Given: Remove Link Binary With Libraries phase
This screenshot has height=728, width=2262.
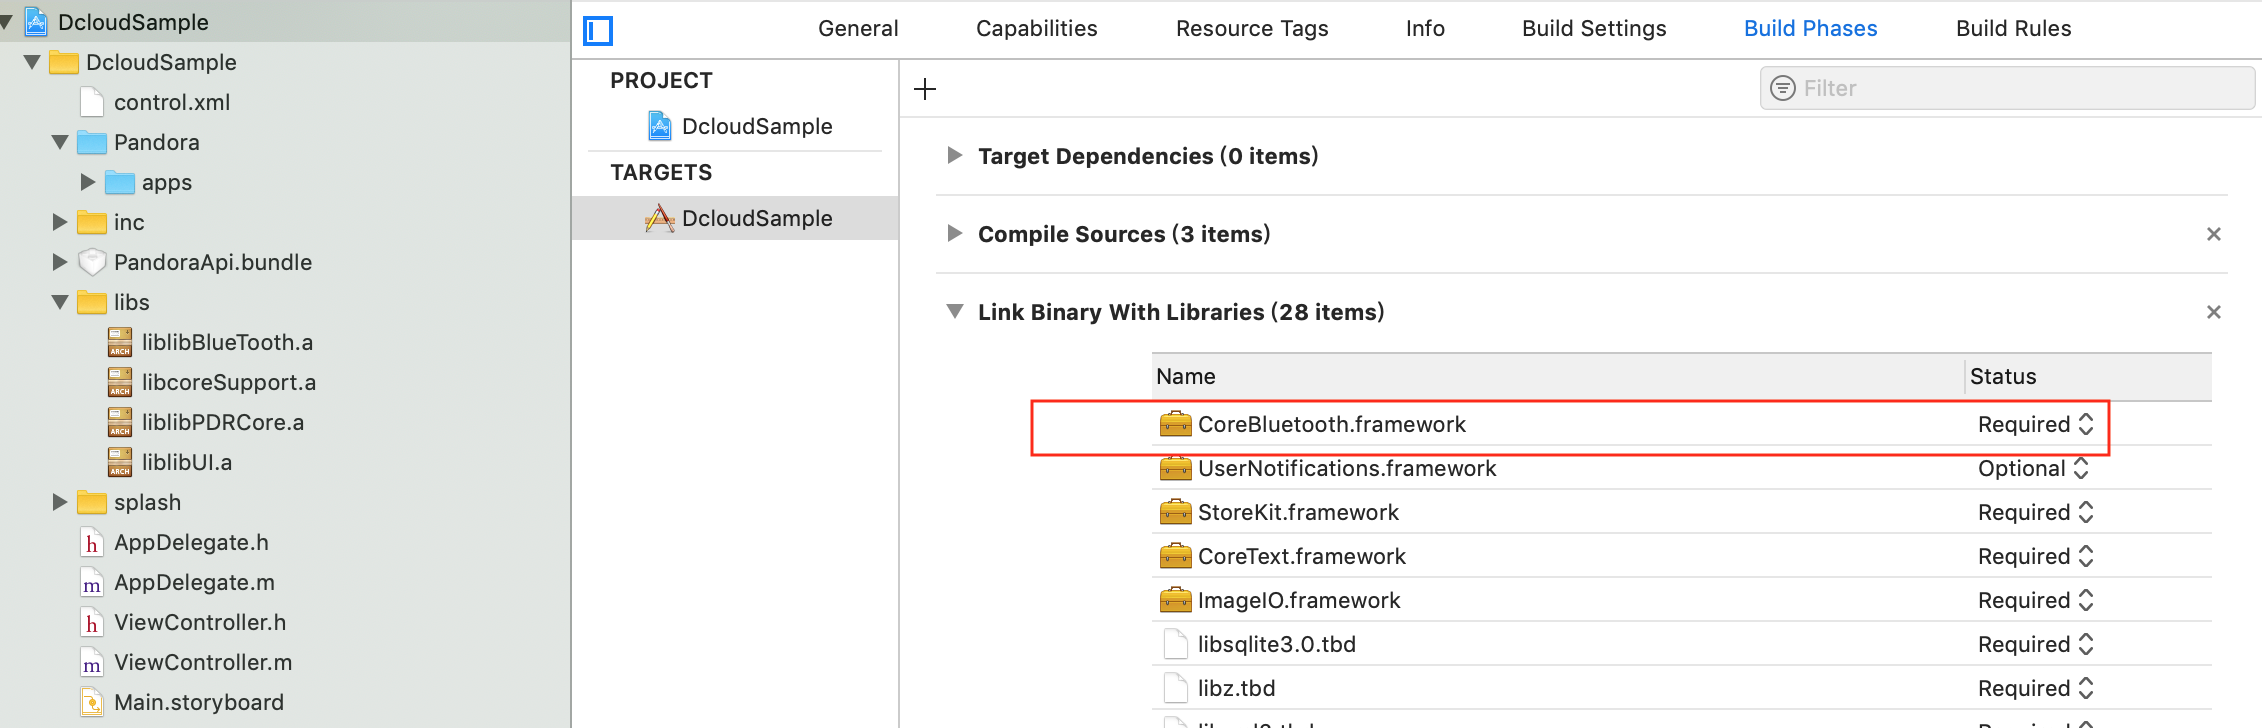Looking at the screenshot, I should (2213, 312).
